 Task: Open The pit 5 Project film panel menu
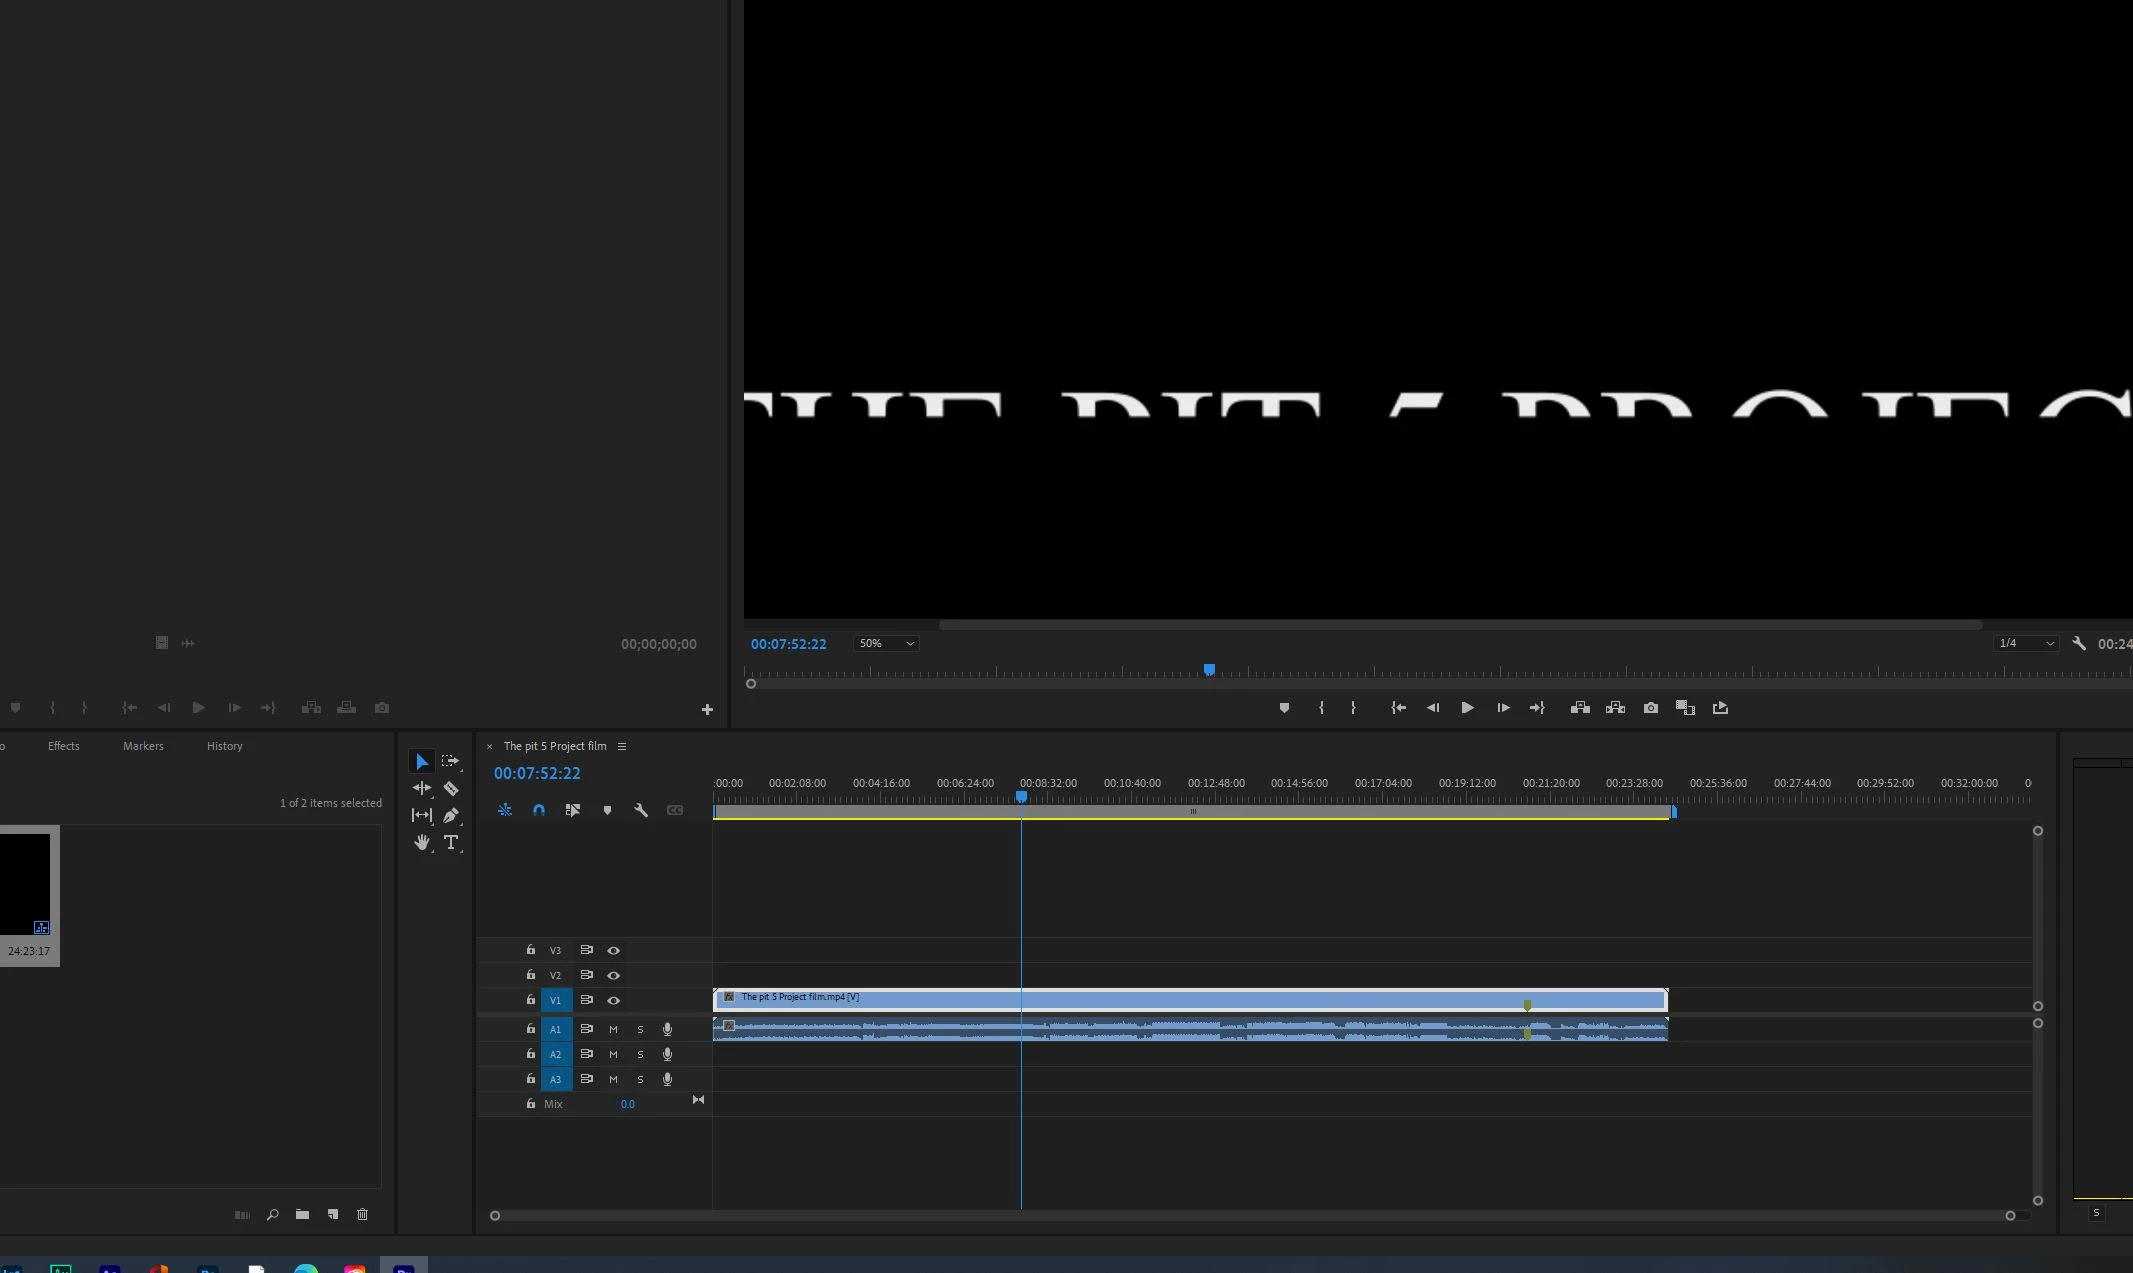click(x=622, y=746)
